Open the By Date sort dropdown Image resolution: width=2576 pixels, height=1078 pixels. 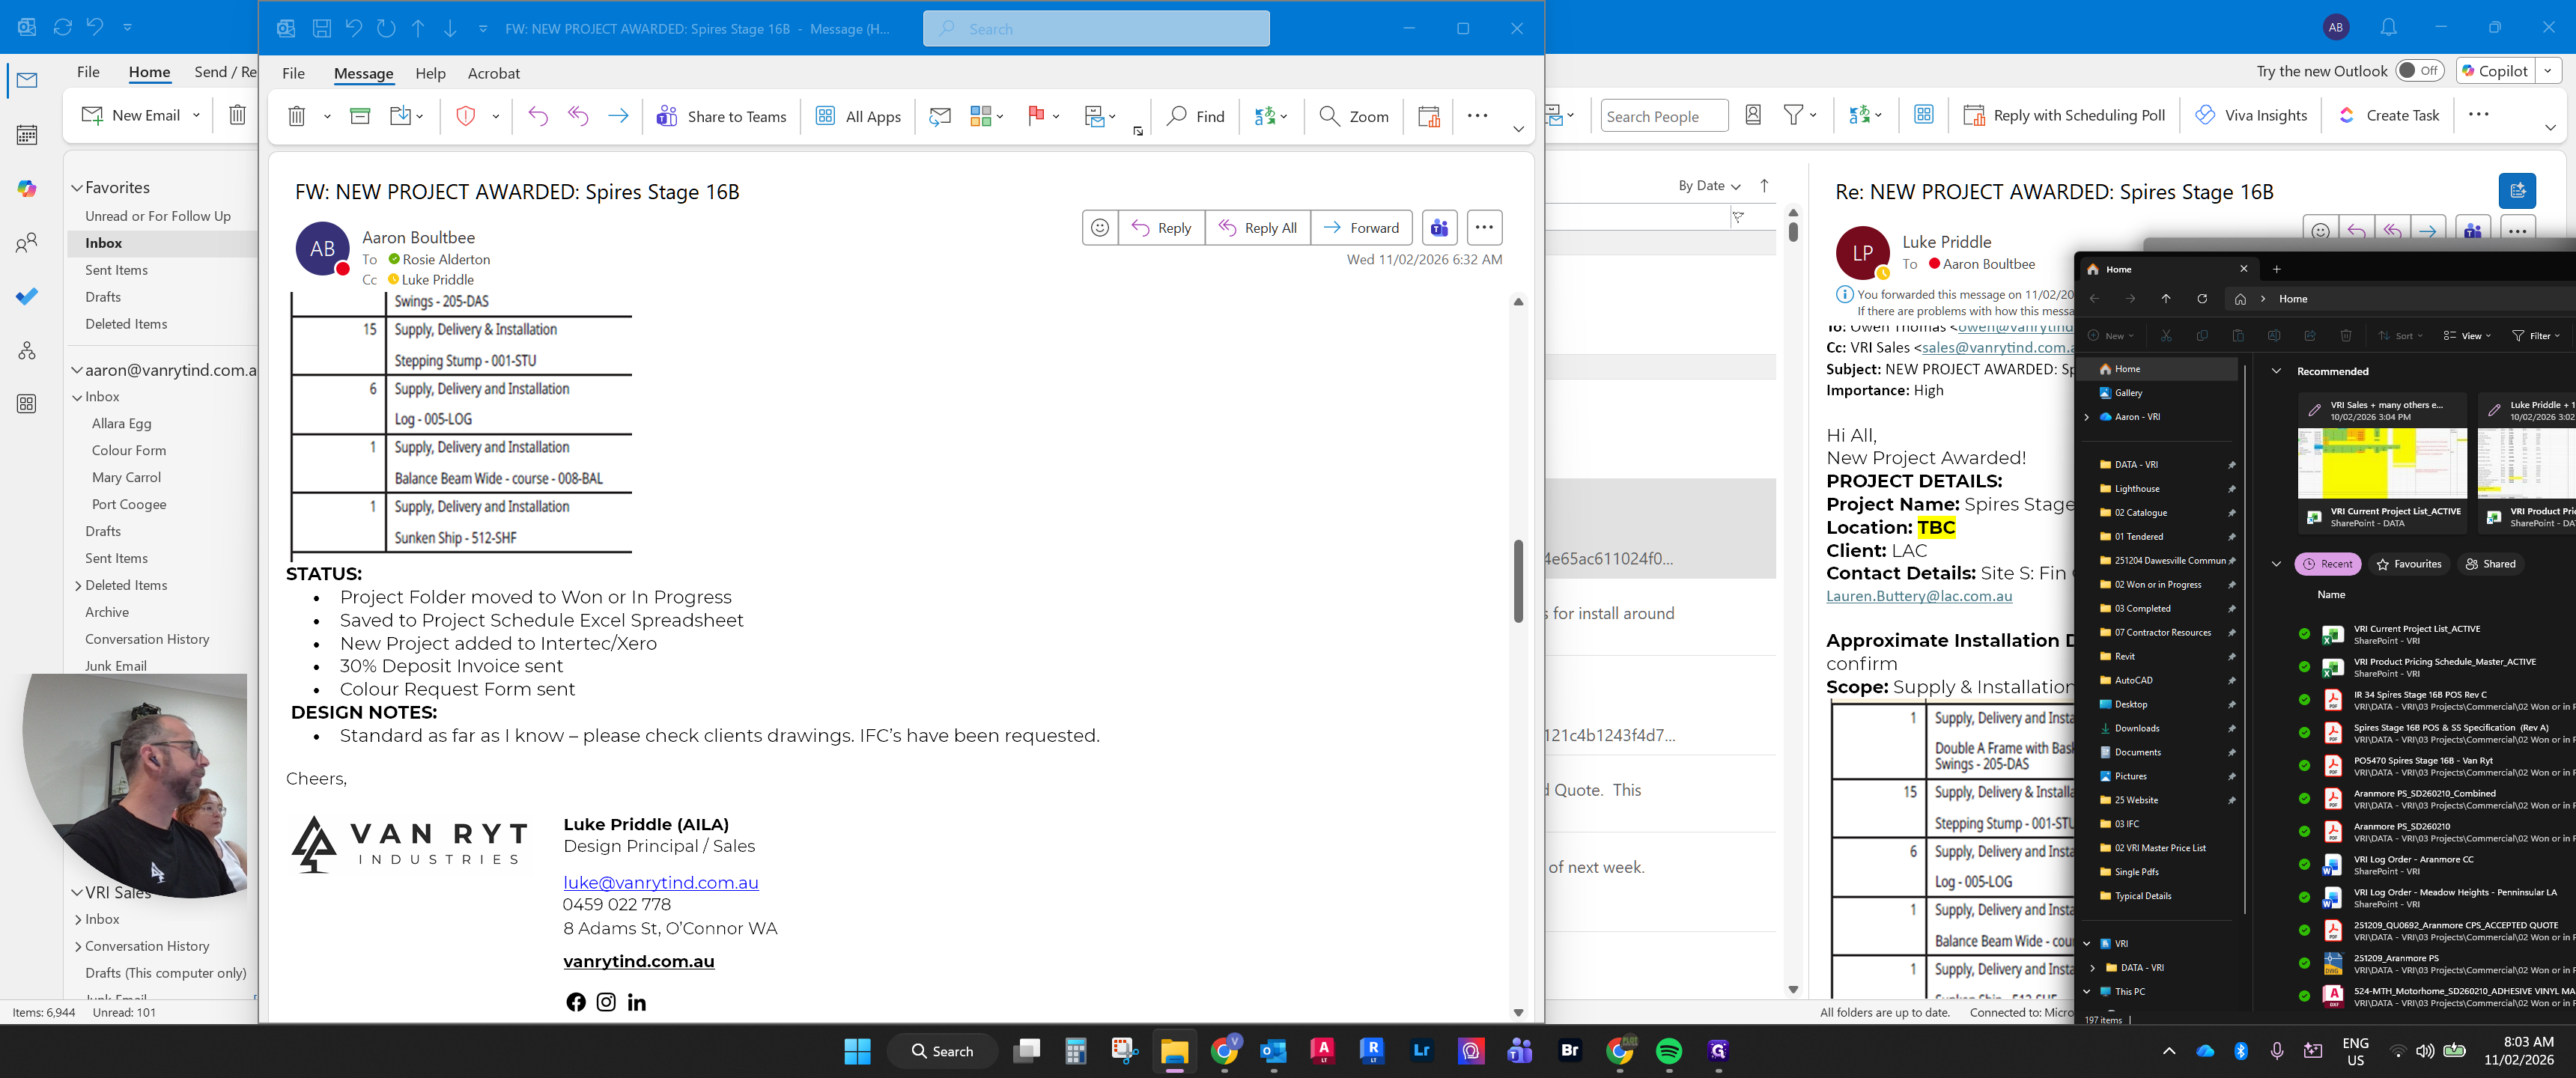click(x=1709, y=186)
